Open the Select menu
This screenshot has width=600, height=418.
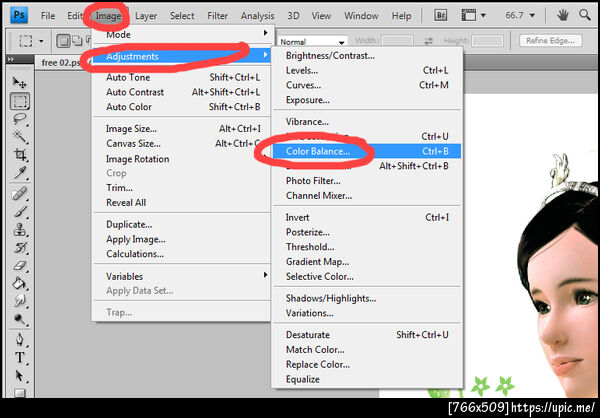(182, 16)
